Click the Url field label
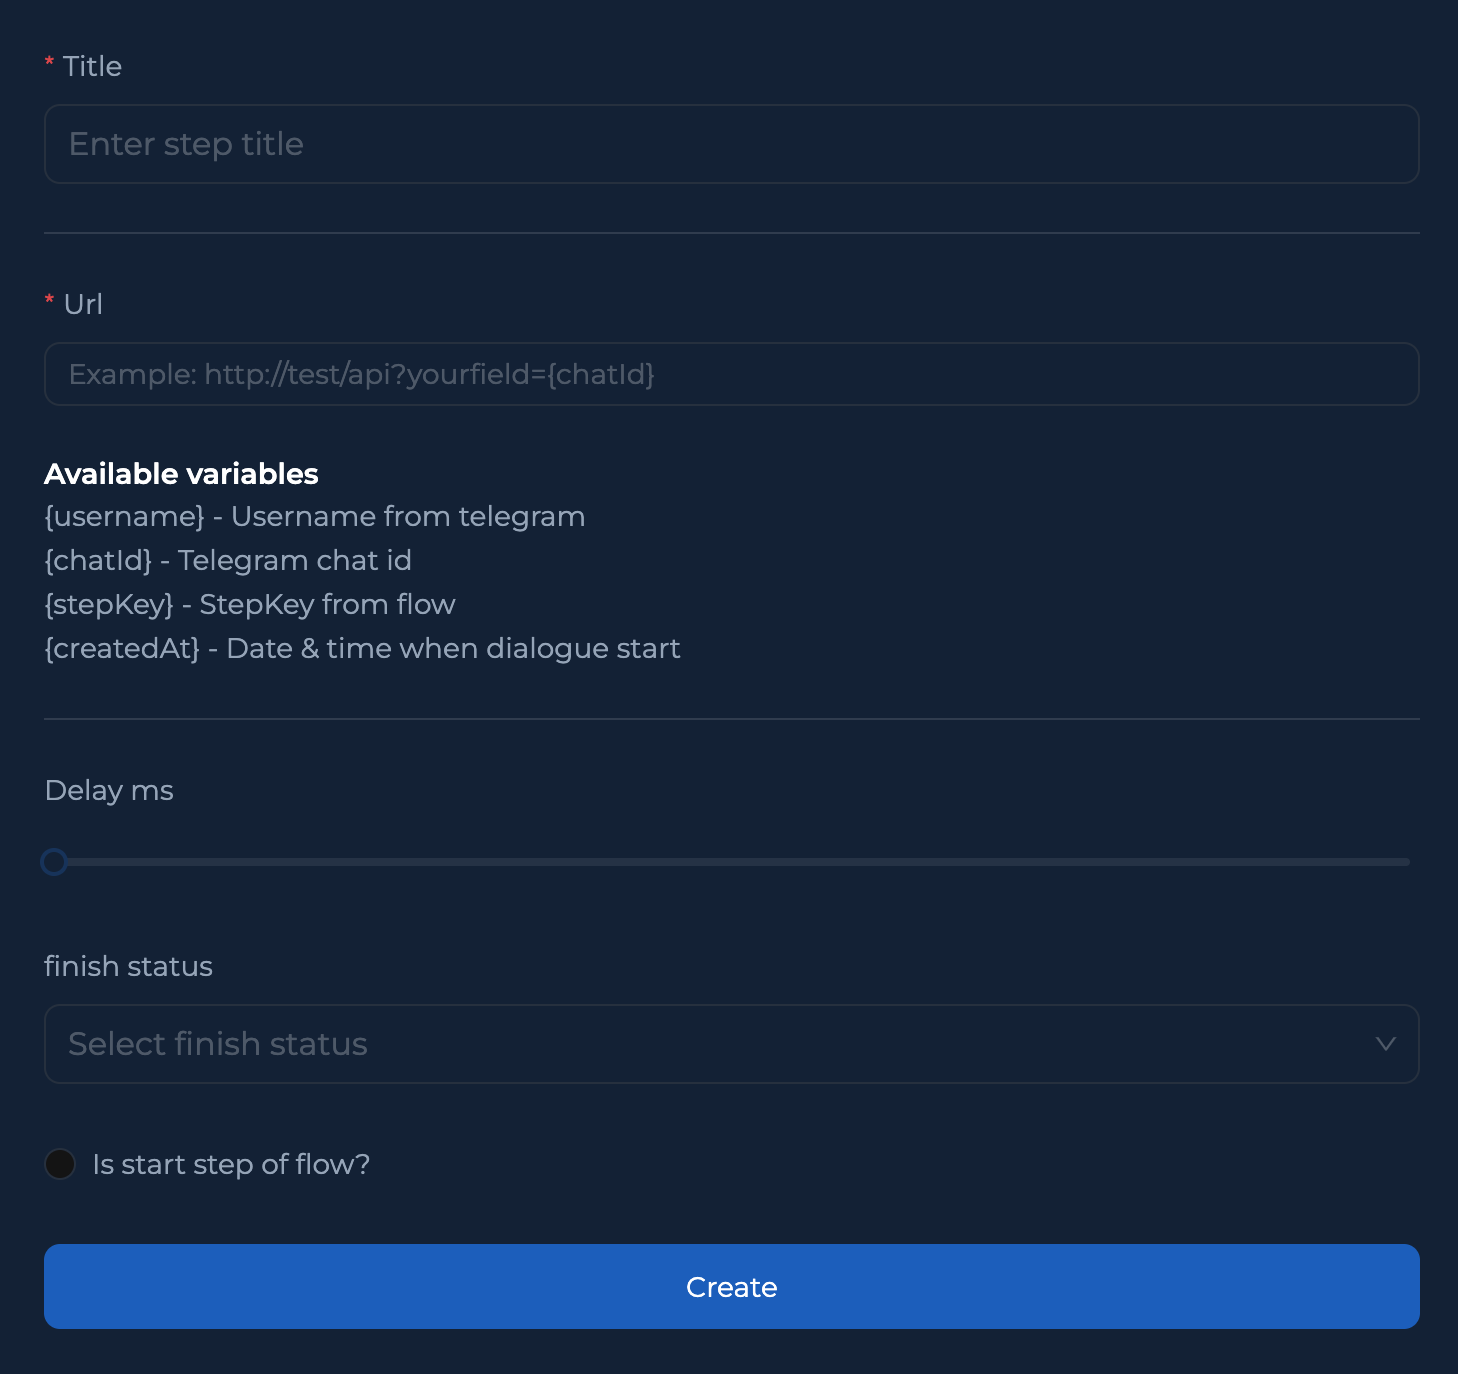1458x1374 pixels. (x=83, y=304)
